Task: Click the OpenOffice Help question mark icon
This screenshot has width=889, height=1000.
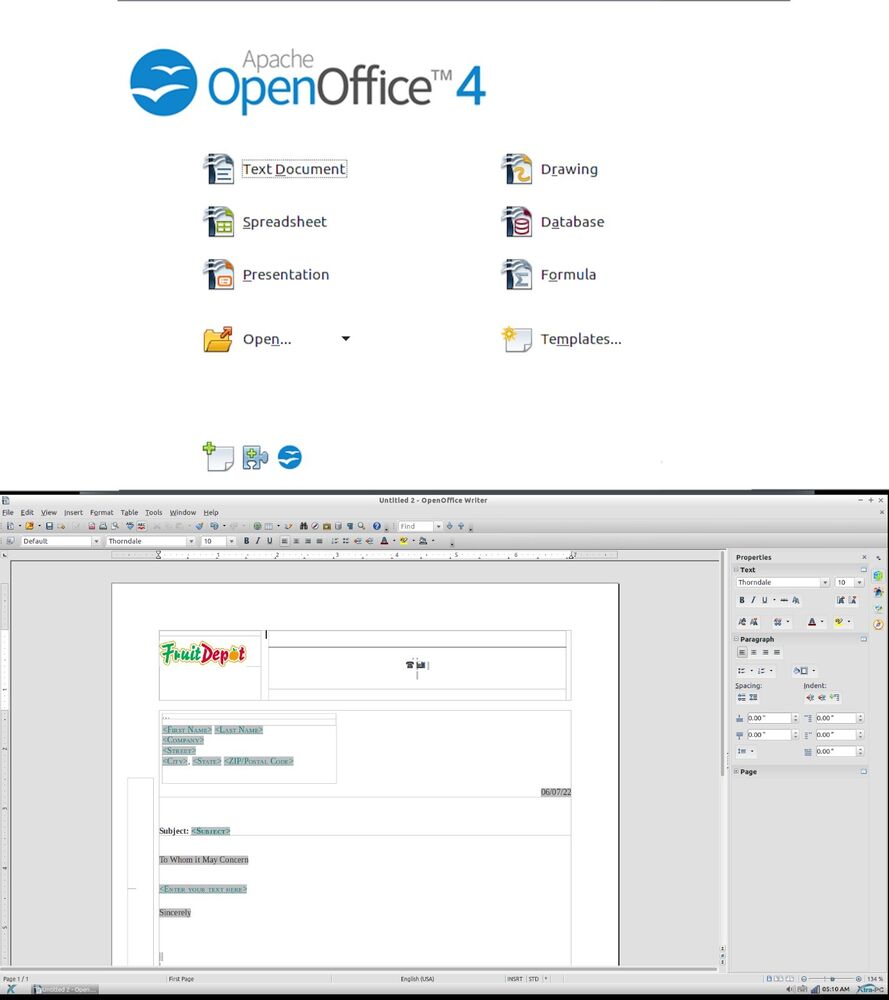Action: click(377, 526)
